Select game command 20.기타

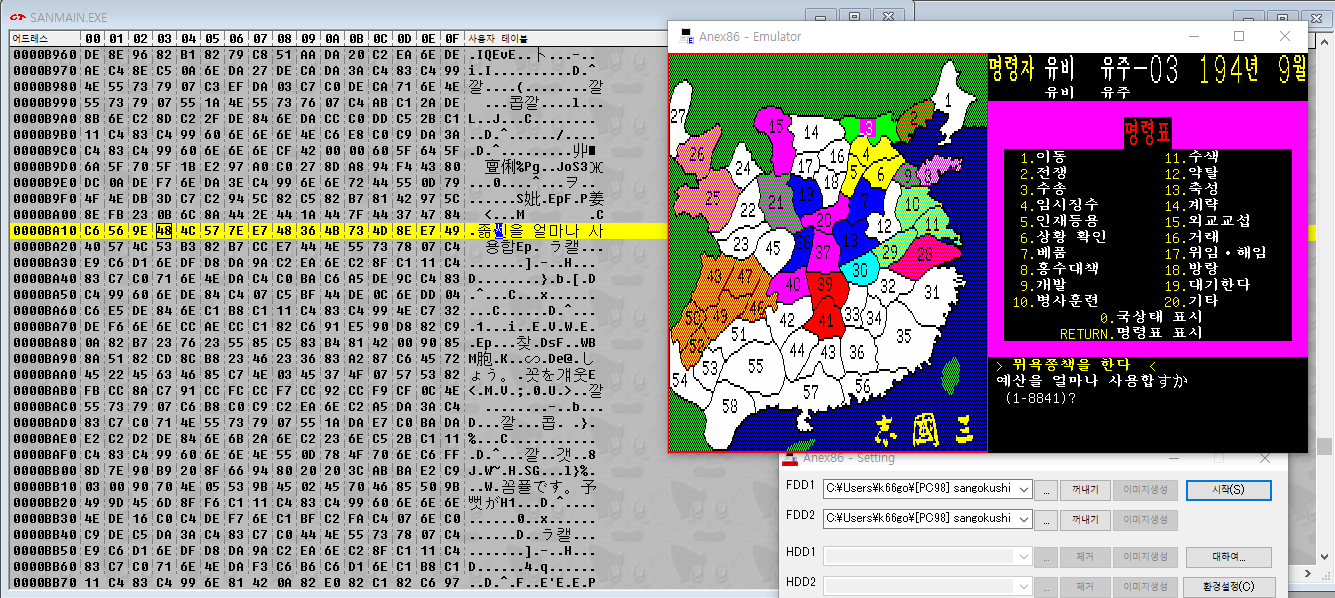click(x=1191, y=301)
